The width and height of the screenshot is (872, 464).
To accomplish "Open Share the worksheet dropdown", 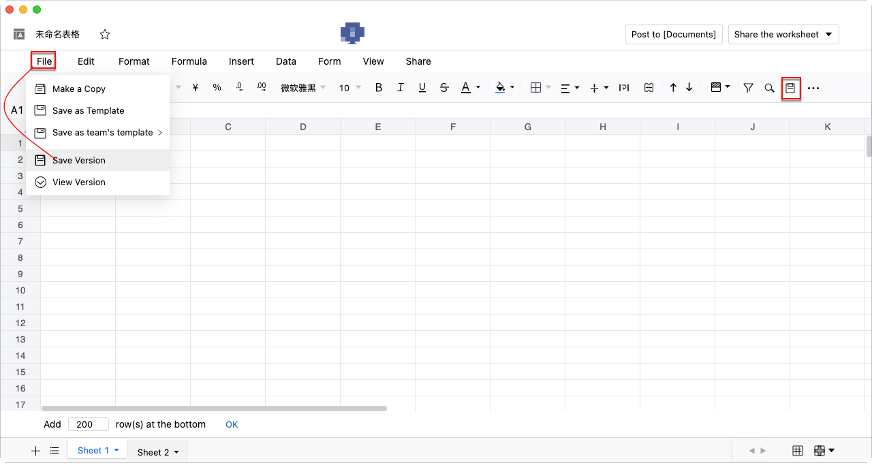I will (783, 34).
